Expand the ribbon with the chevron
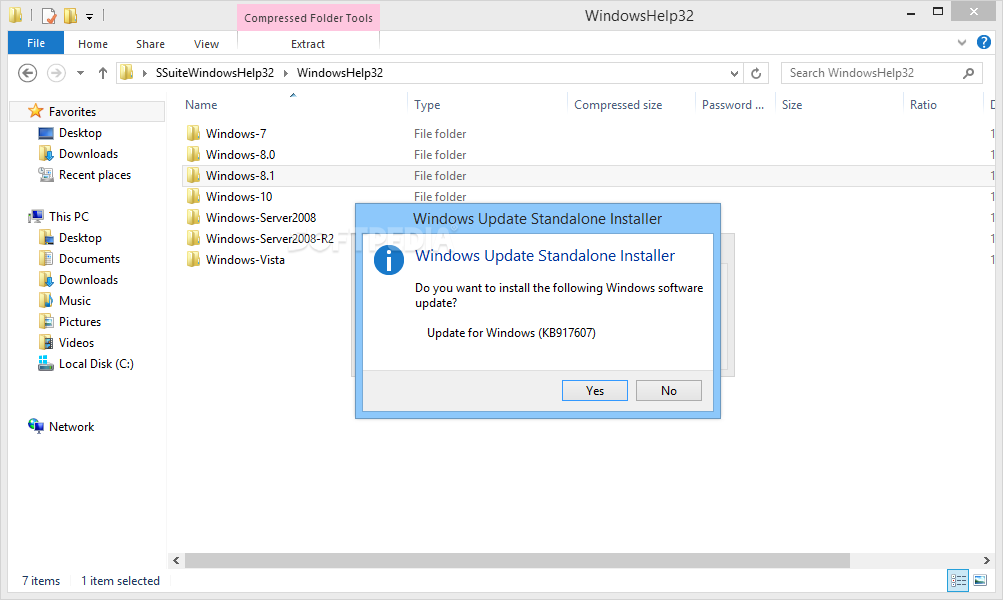This screenshot has height=600, width=1003. (961, 43)
